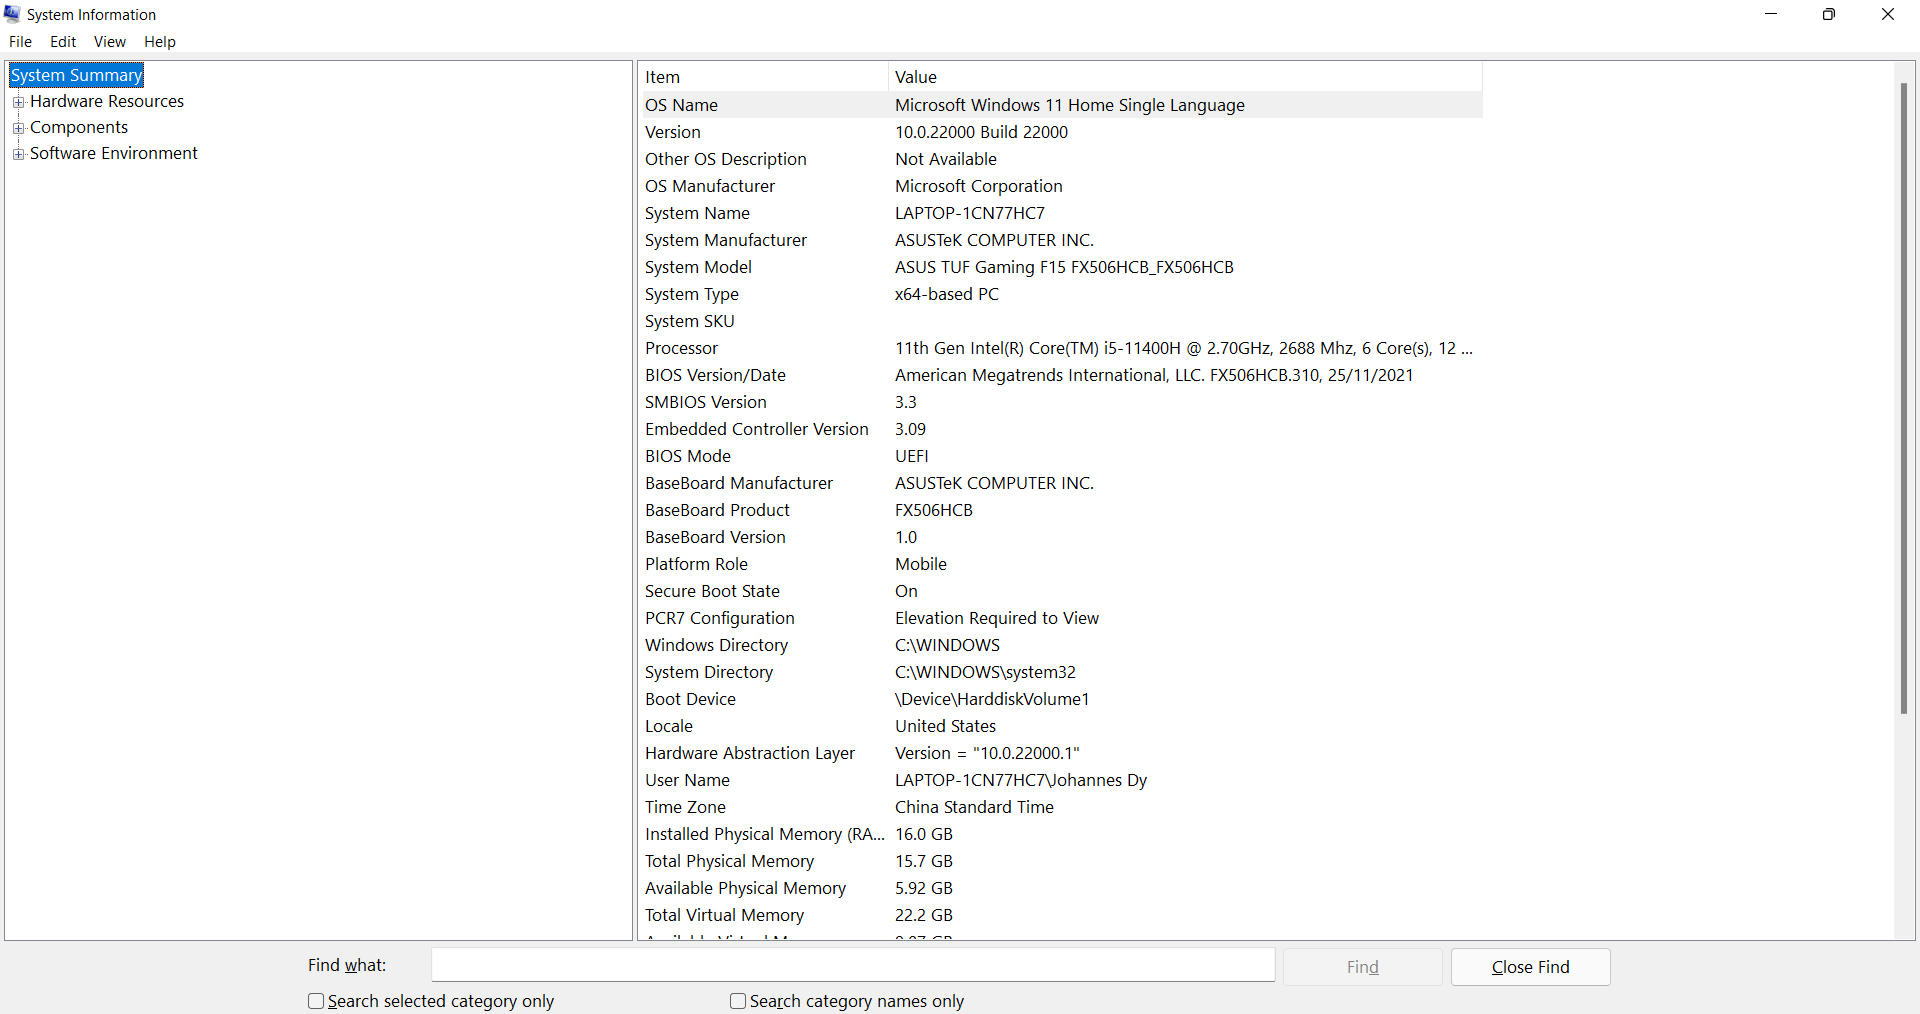Select the Total Virtual Memory row
Screen dimensions: 1920x1014
pyautogui.click(x=1060, y=915)
